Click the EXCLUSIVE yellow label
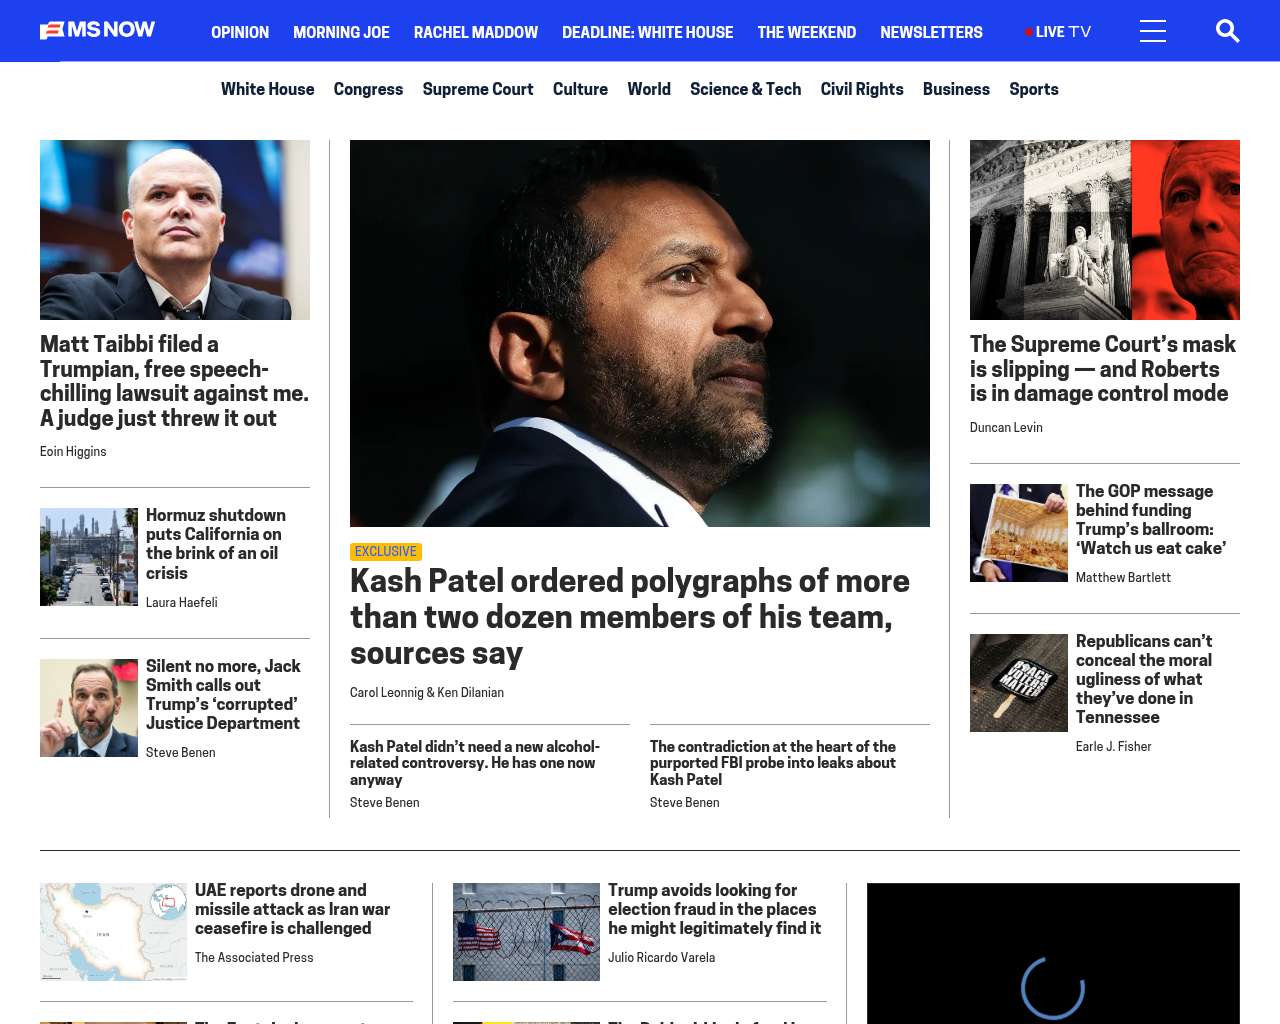Image resolution: width=1280 pixels, height=1024 pixels. point(386,552)
